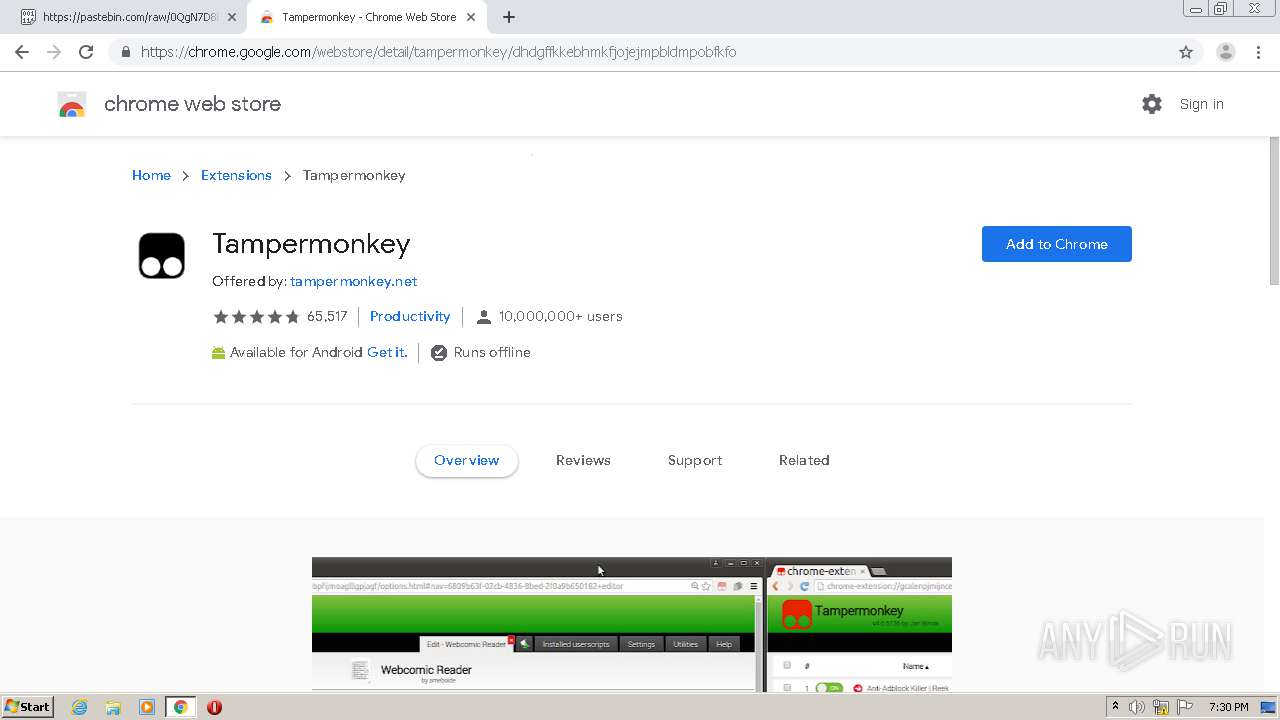
Task: Go to Home breadcrumb link
Action: pos(151,175)
